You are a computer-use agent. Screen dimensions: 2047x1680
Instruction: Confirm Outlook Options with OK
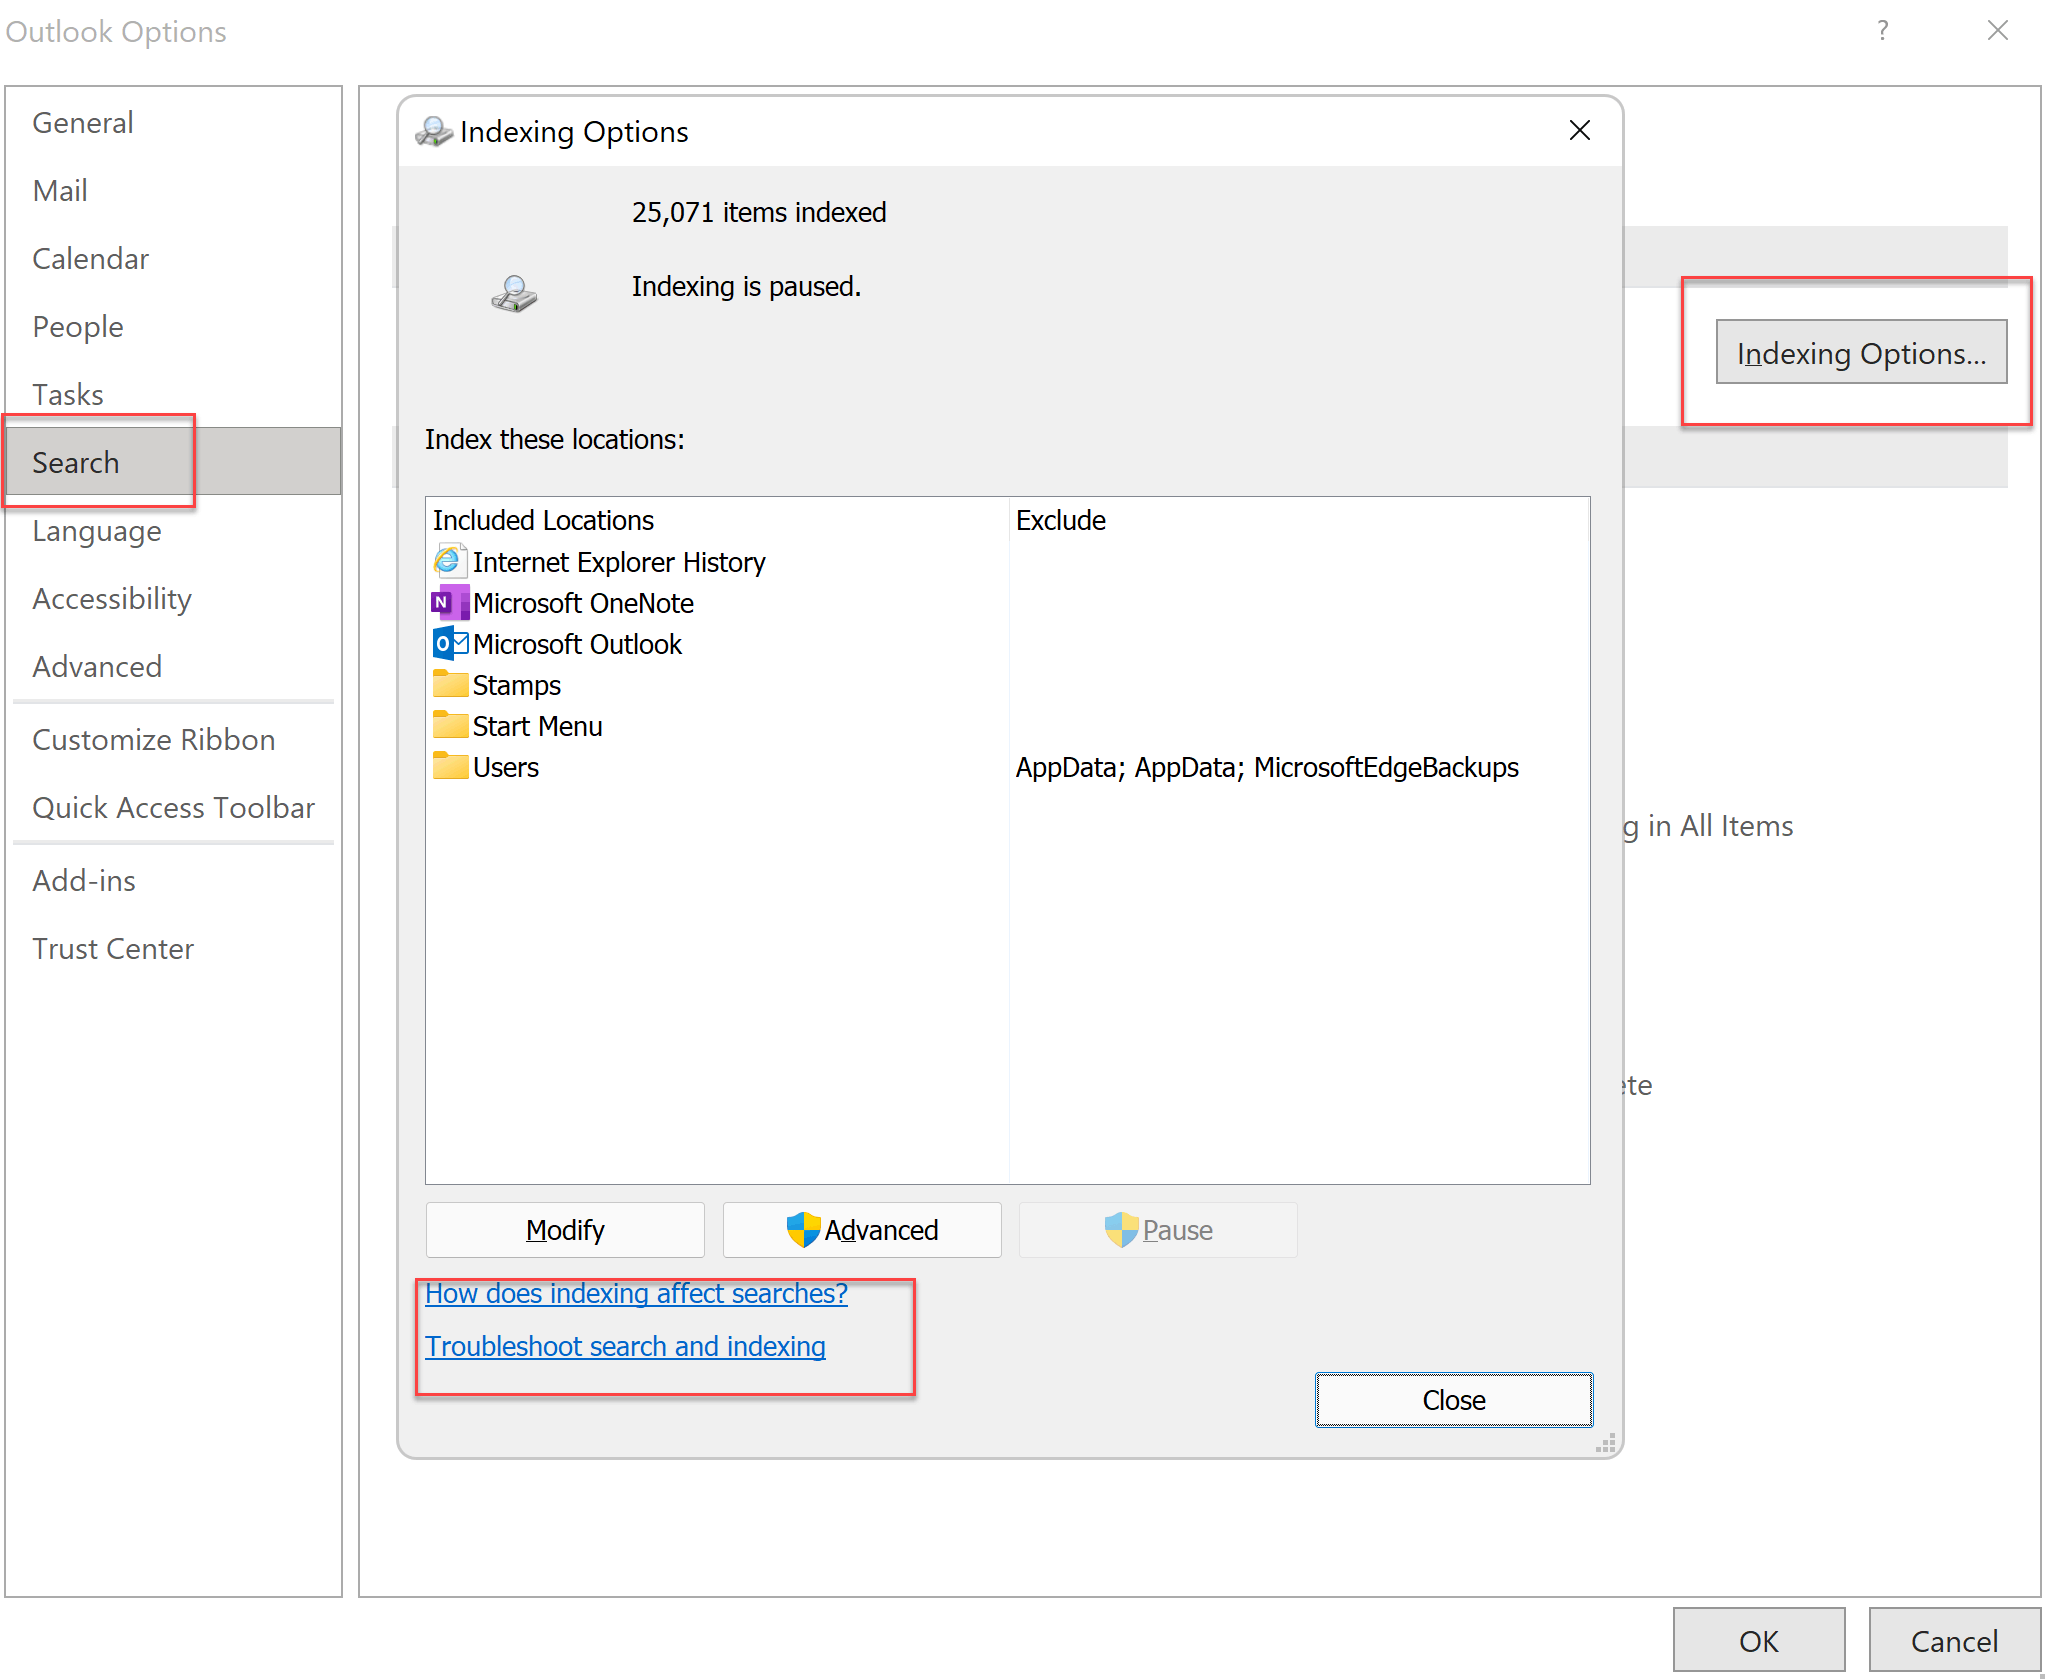[x=1758, y=1640]
